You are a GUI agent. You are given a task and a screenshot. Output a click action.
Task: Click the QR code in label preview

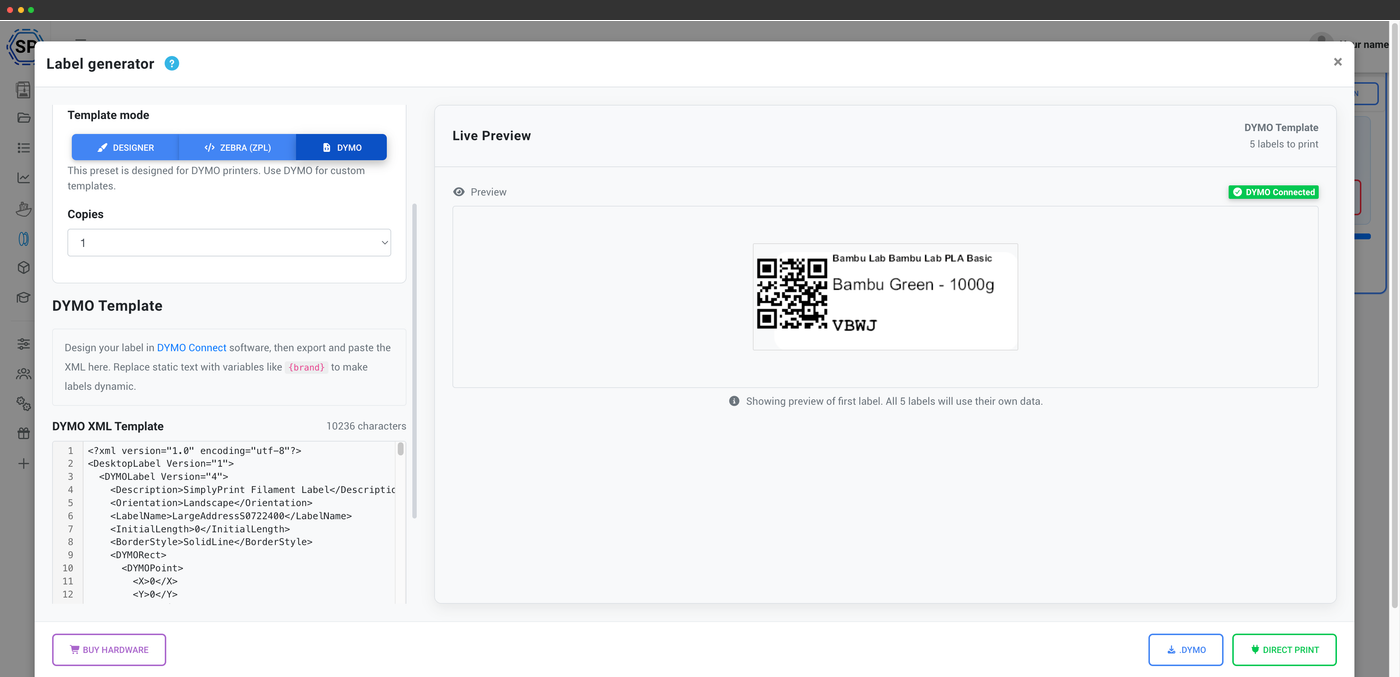pyautogui.click(x=792, y=294)
